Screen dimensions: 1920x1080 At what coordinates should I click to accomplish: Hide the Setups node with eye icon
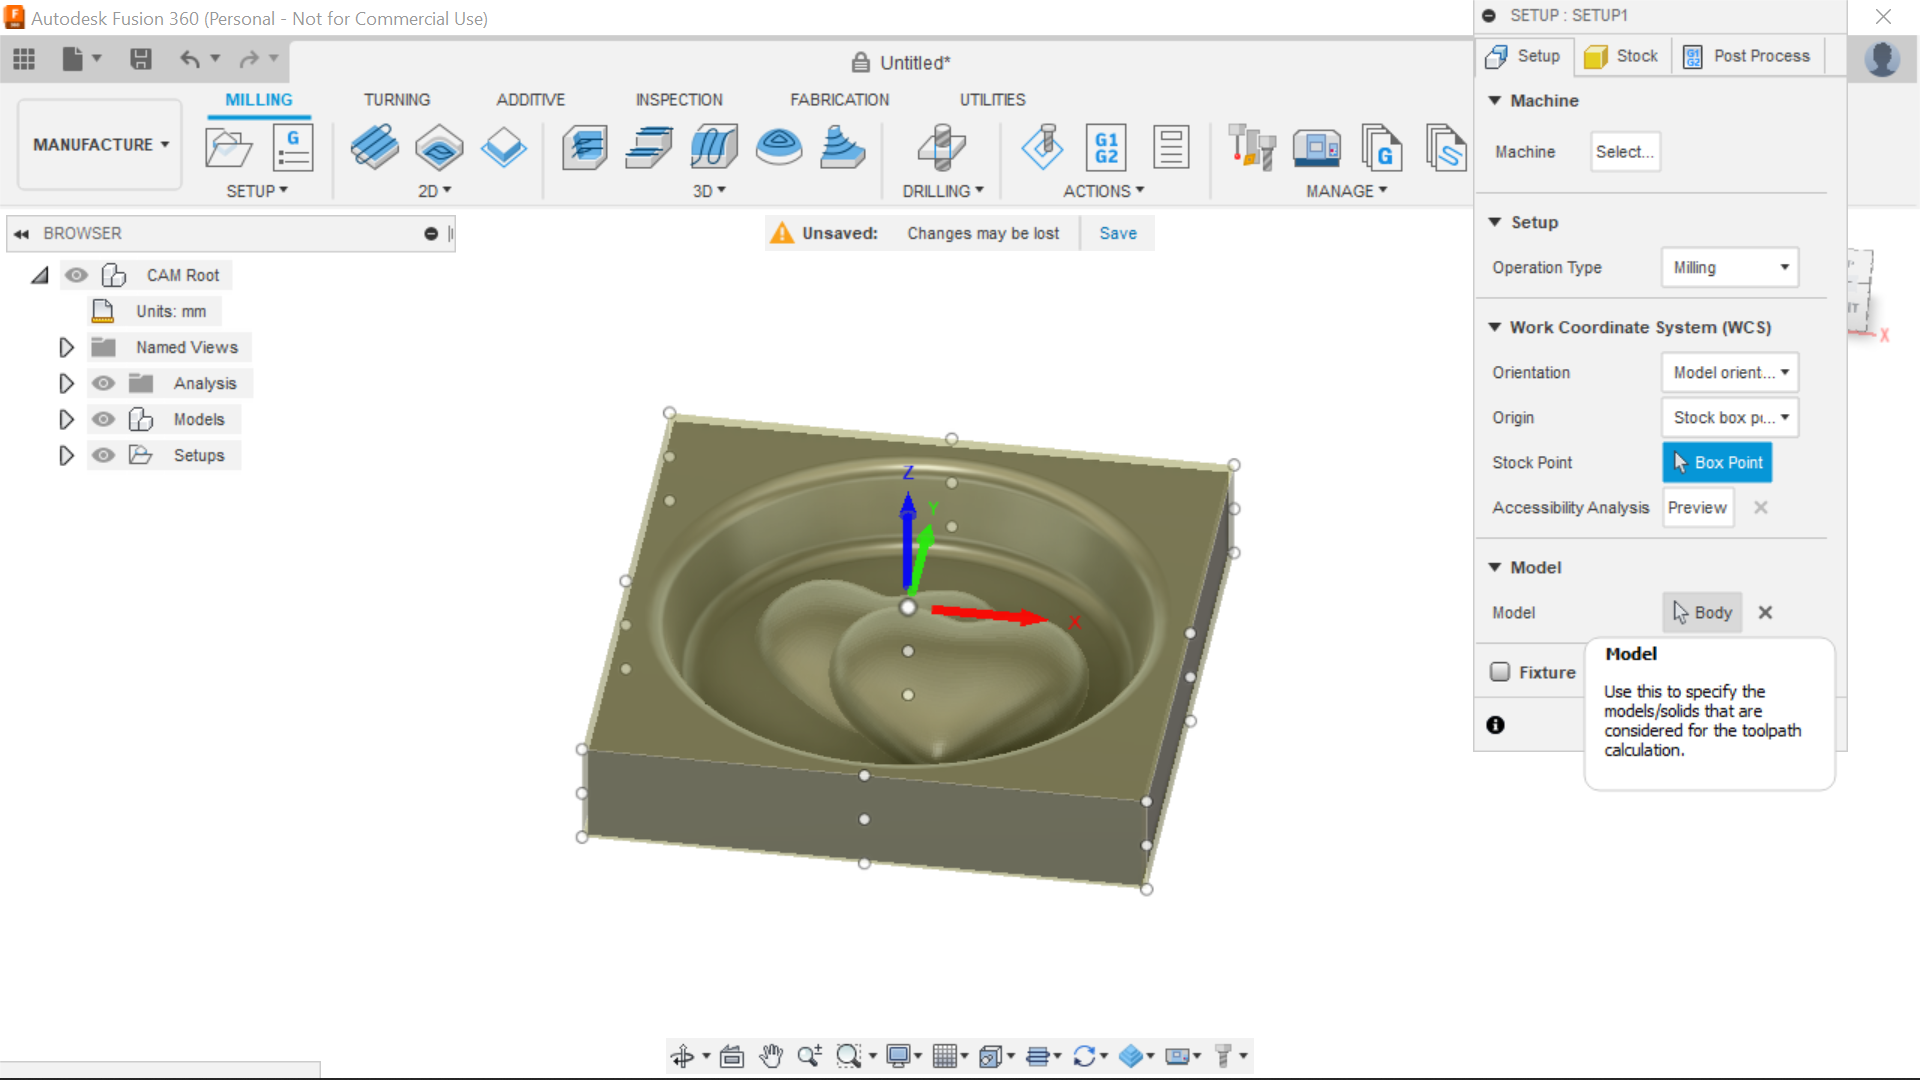point(103,455)
